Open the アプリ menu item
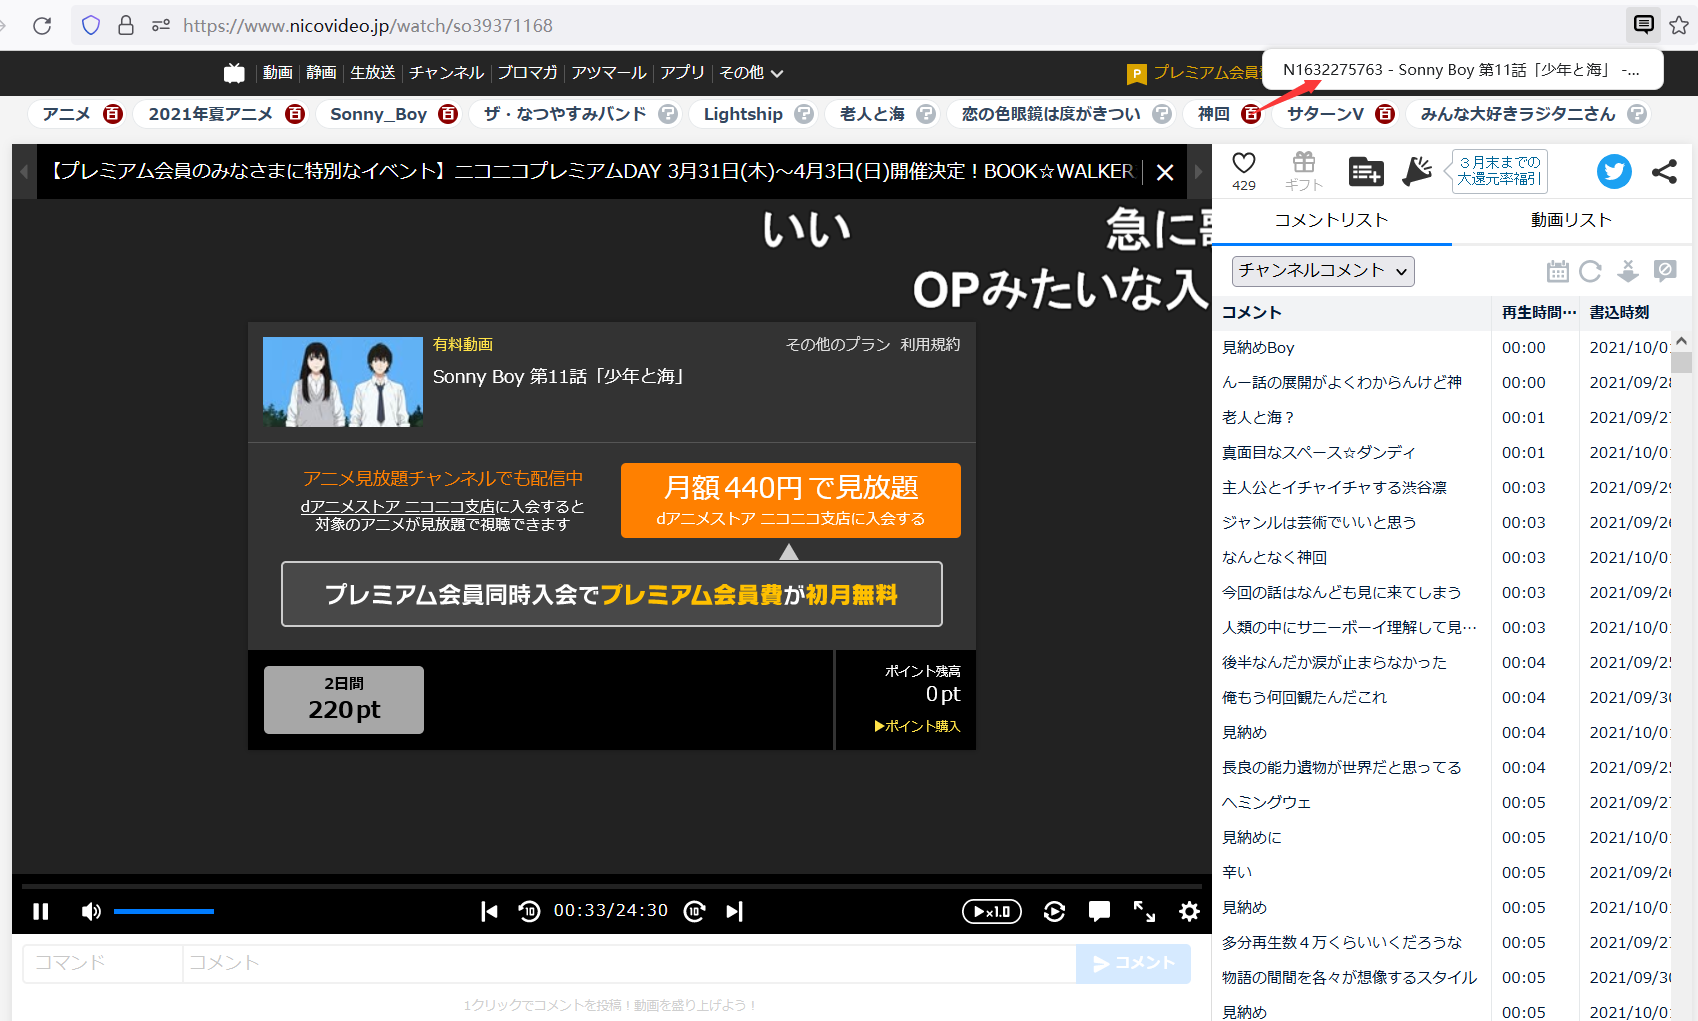The width and height of the screenshot is (1698, 1021). pyautogui.click(x=683, y=73)
